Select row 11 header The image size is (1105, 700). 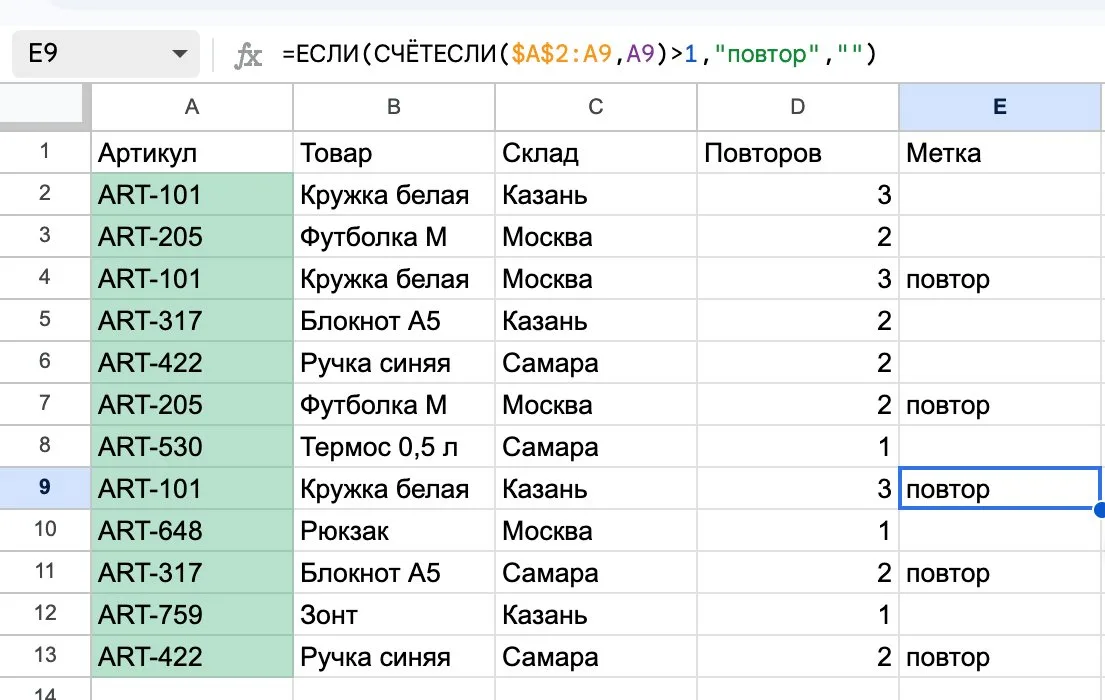(45, 572)
